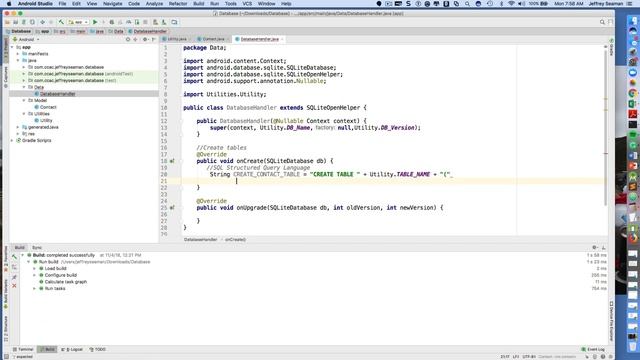
Task: Click the build panel settings gear icon
Action: [x=595, y=247]
